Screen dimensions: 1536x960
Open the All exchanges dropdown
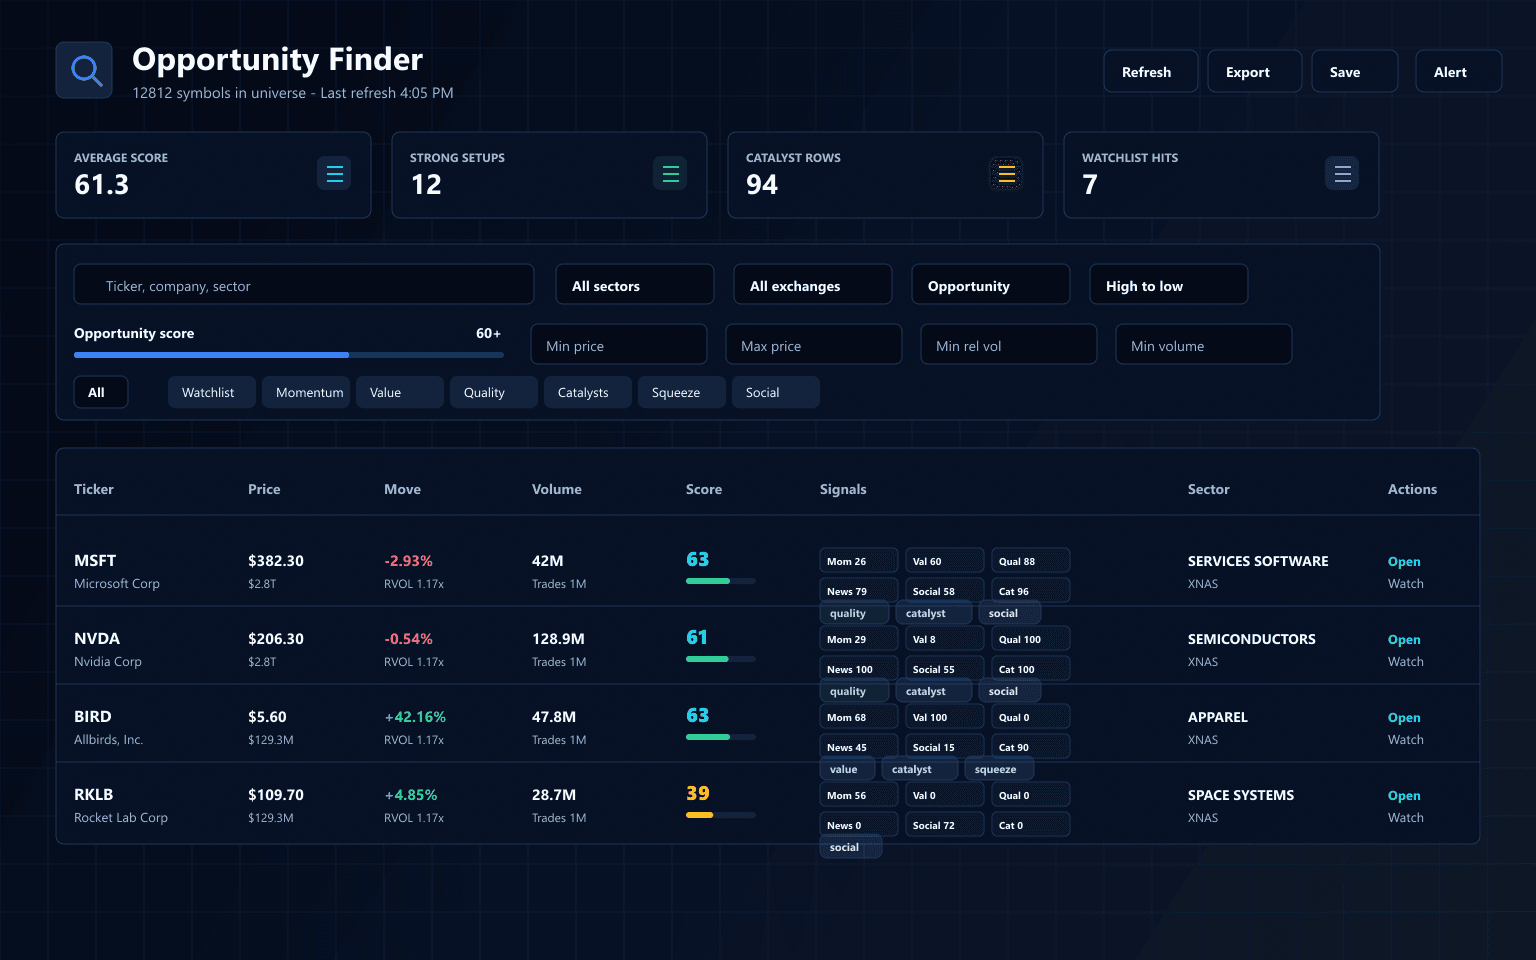tap(813, 284)
